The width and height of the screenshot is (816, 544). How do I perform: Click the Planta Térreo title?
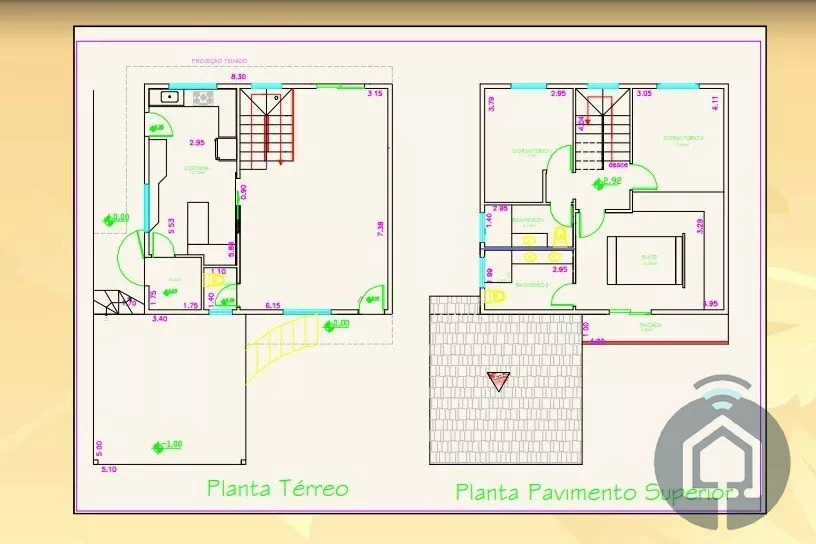[278, 489]
